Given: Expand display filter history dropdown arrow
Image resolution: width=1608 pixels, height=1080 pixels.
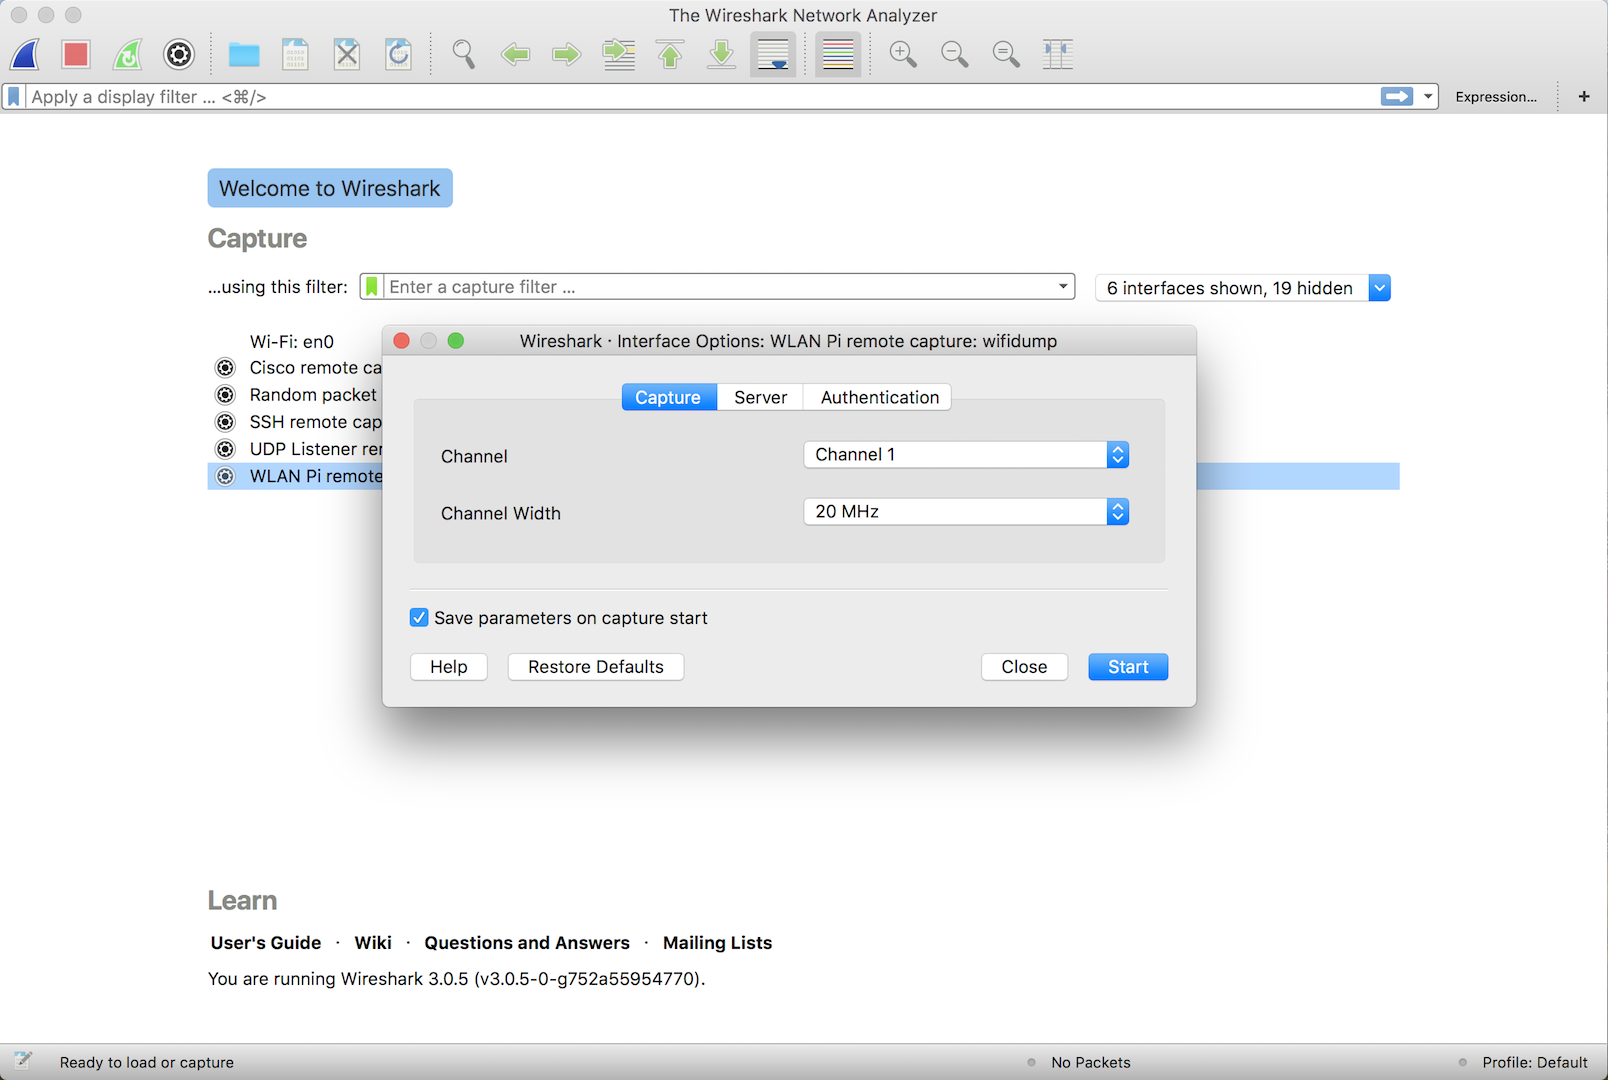Looking at the screenshot, I should pos(1428,96).
